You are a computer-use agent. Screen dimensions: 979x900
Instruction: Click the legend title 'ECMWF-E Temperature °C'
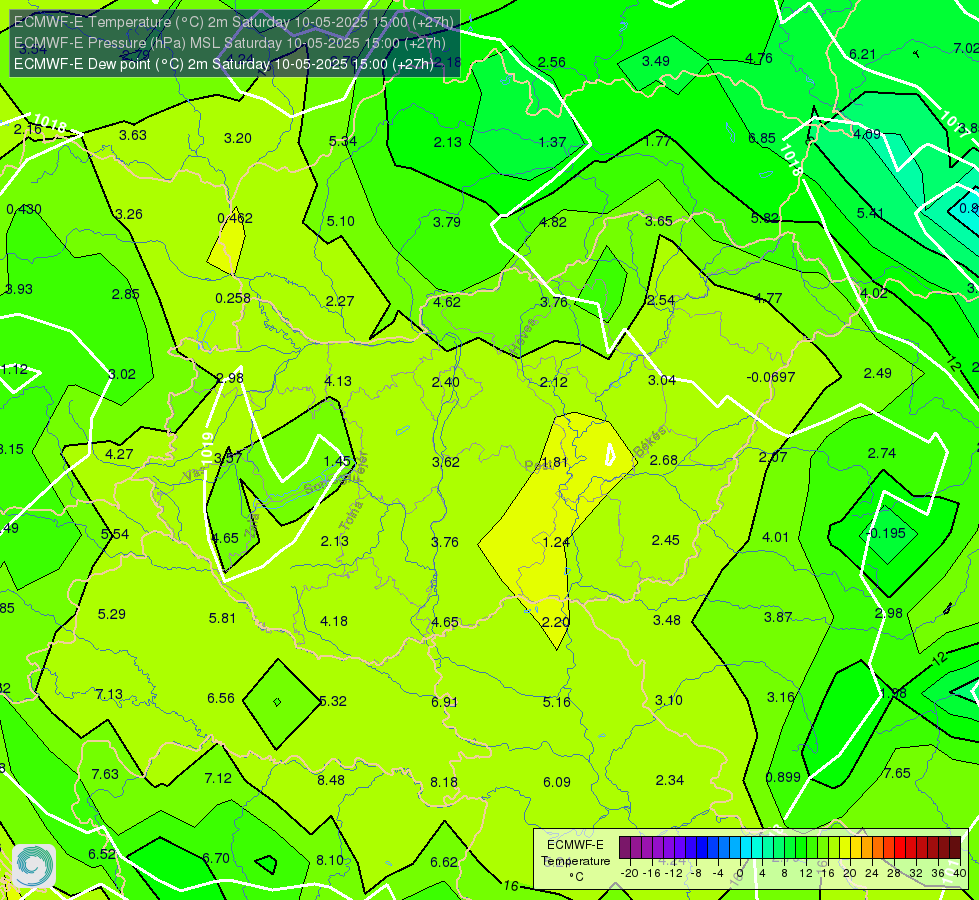click(576, 861)
